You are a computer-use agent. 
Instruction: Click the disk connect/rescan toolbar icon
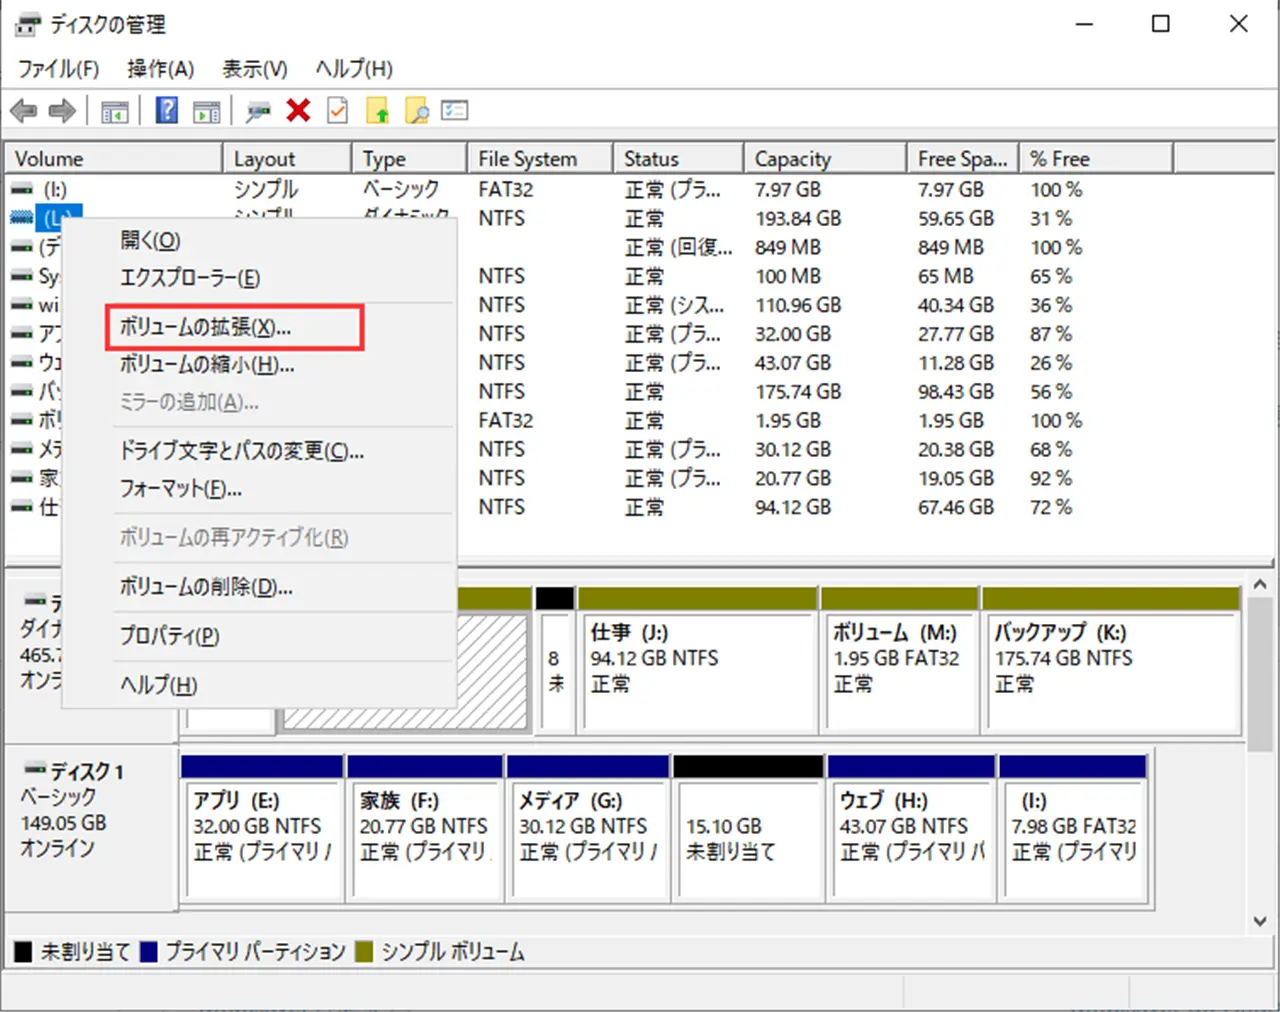[258, 111]
